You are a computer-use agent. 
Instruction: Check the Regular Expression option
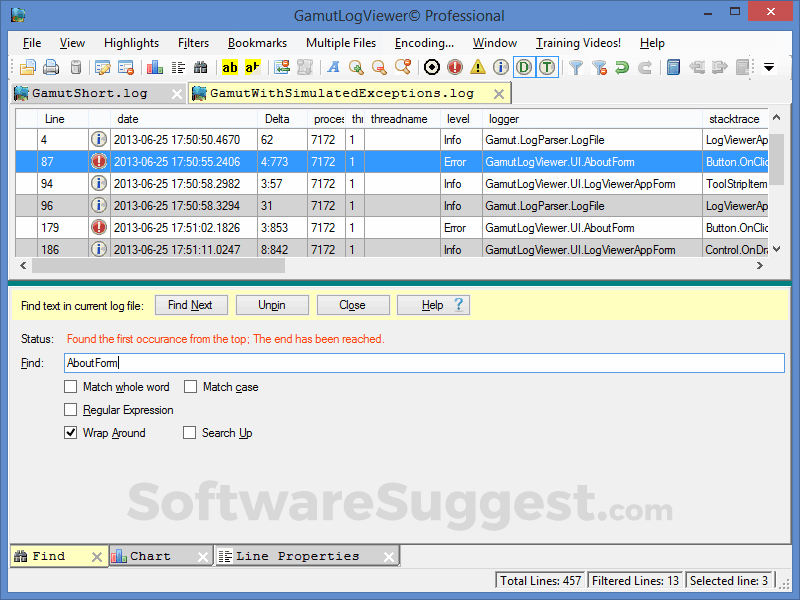tap(71, 409)
